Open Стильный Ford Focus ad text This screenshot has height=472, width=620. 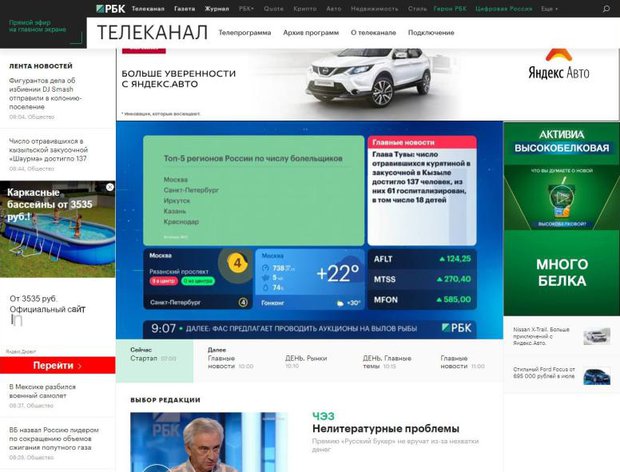(543, 372)
